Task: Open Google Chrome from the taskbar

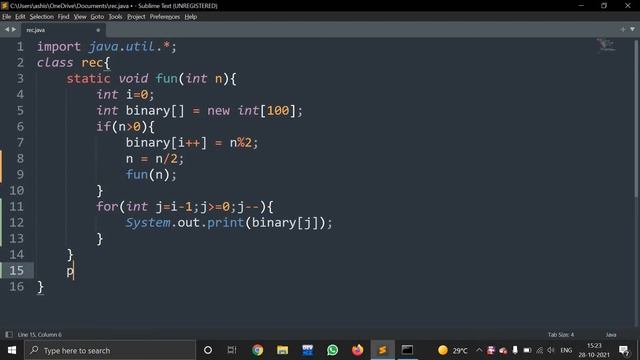Action: click(258, 350)
